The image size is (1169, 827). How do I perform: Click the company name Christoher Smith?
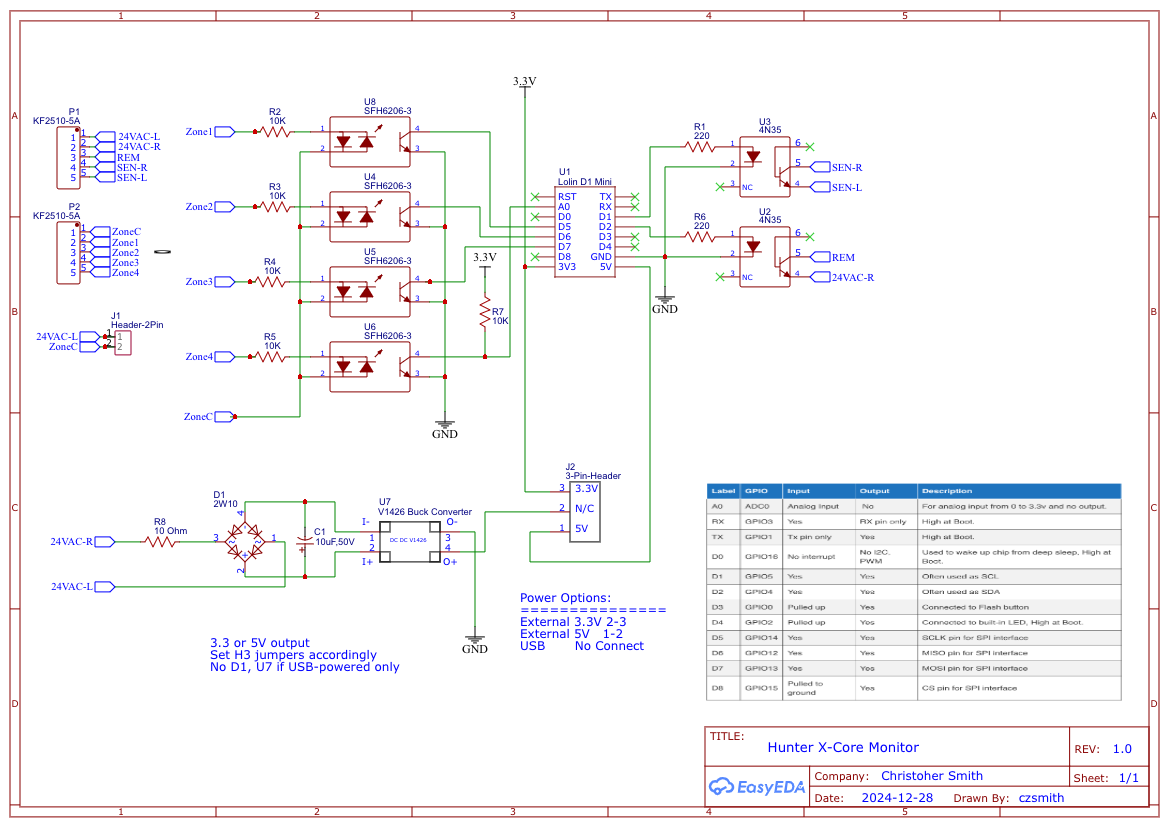932,776
